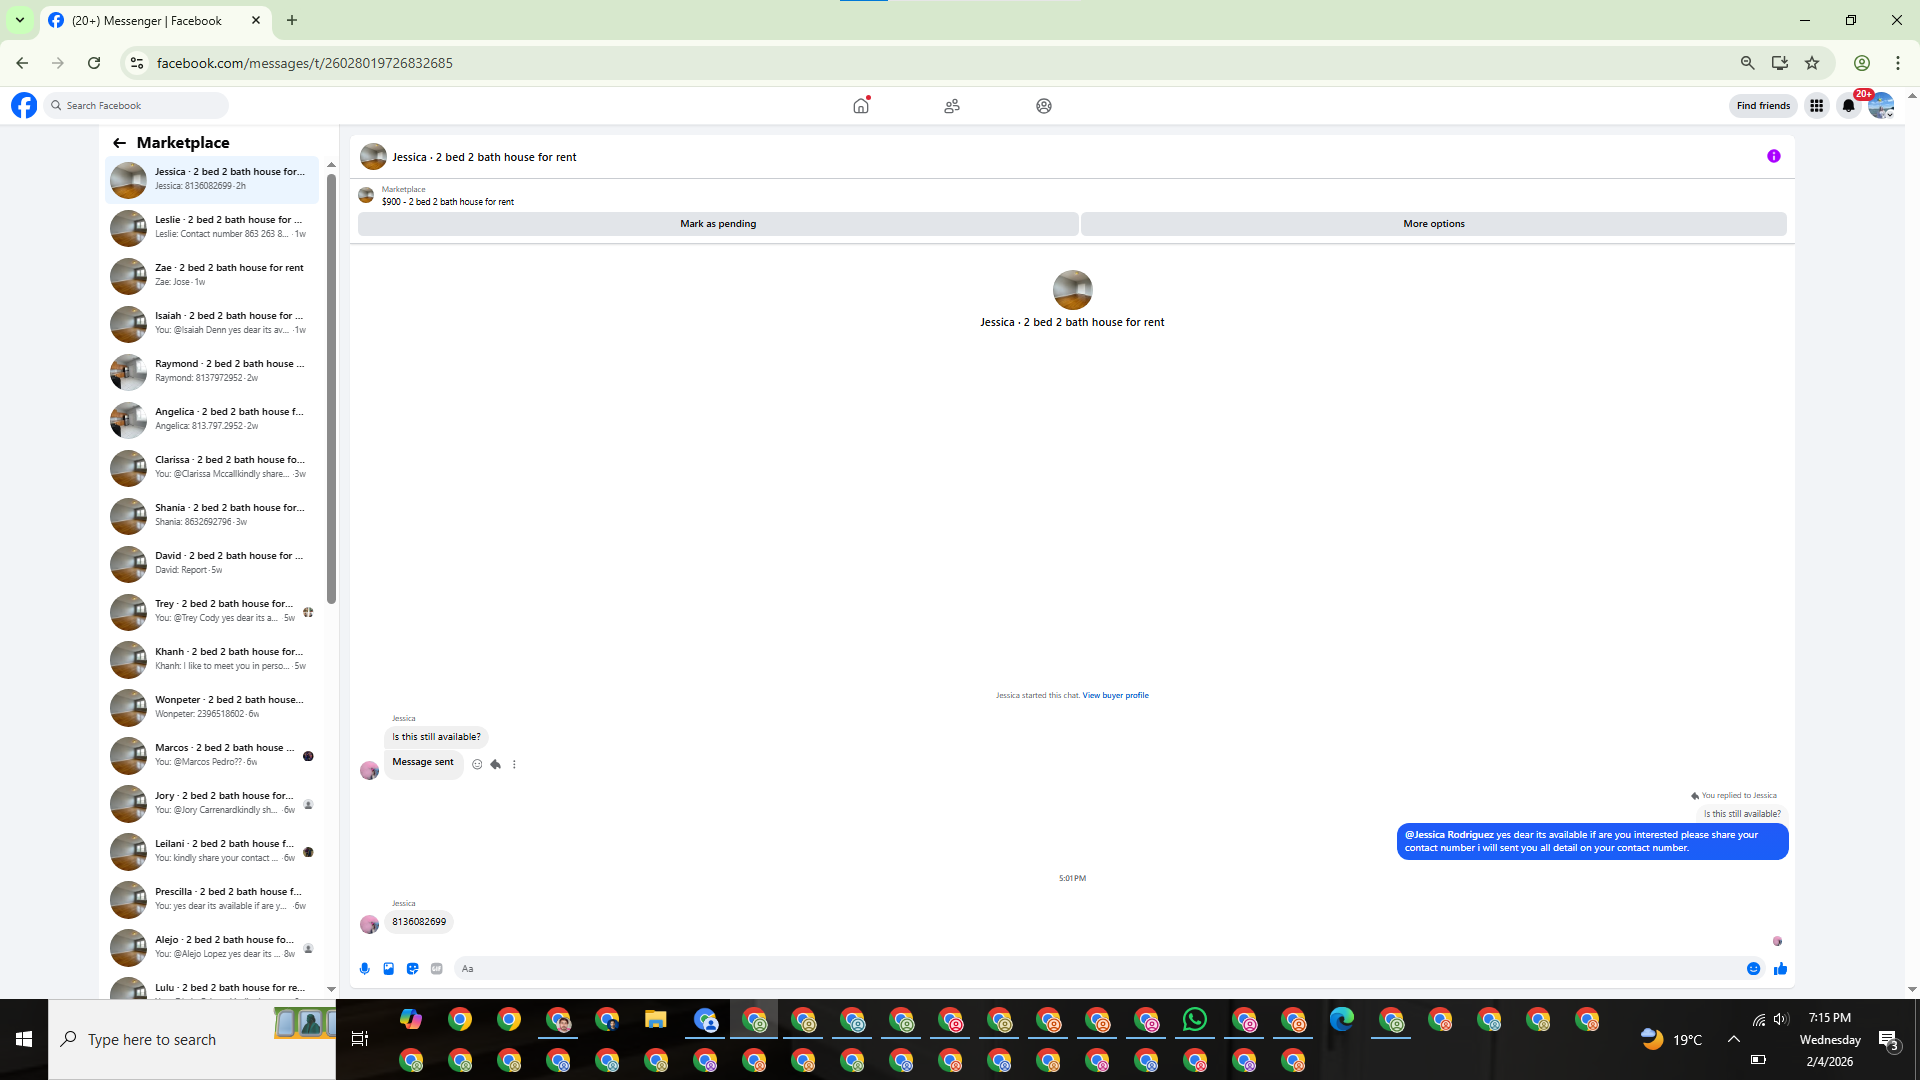
Task: Attach a photo using the image icon
Action: [x=388, y=968]
